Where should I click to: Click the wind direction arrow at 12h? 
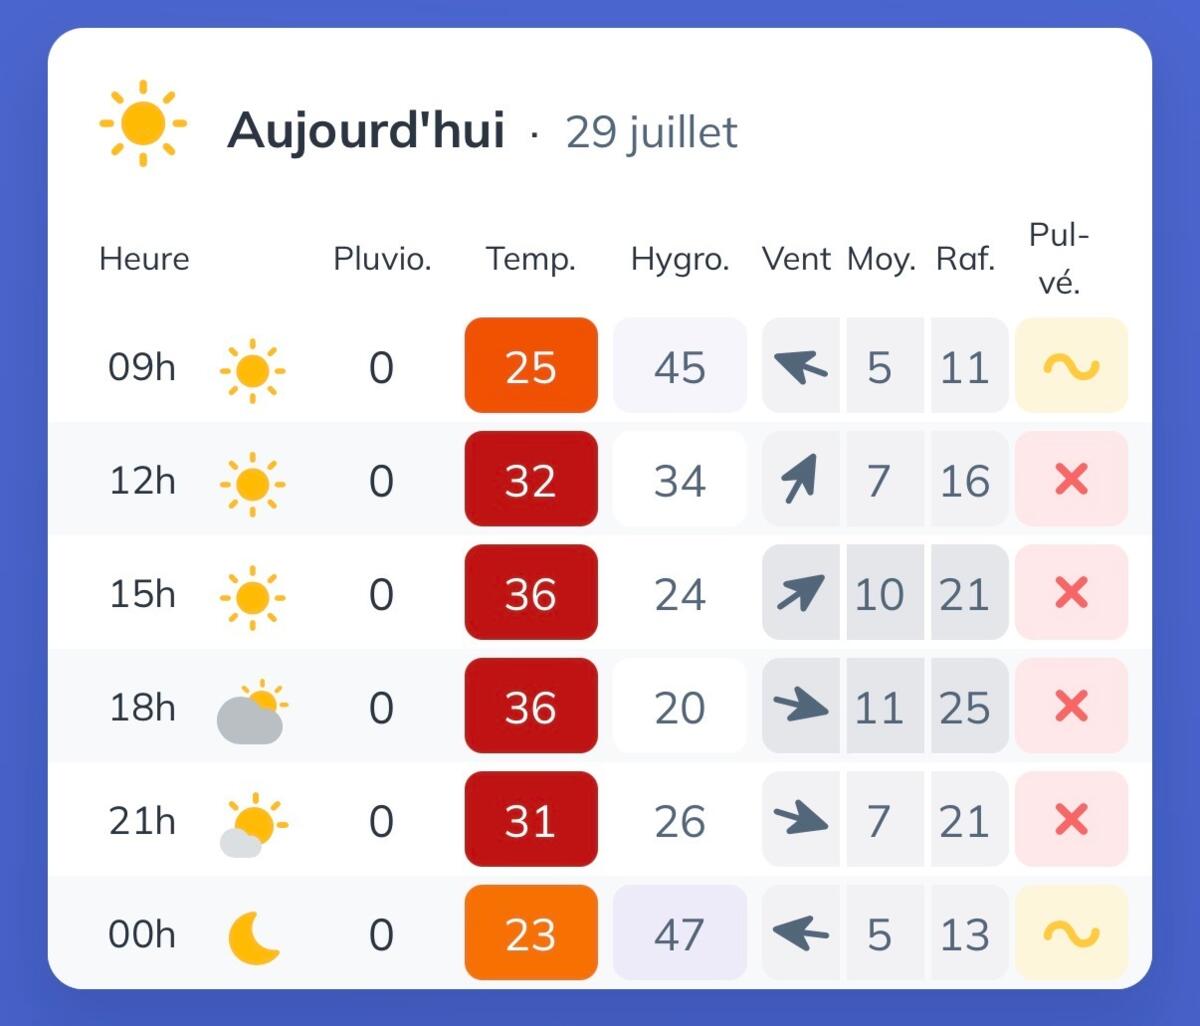(x=801, y=479)
